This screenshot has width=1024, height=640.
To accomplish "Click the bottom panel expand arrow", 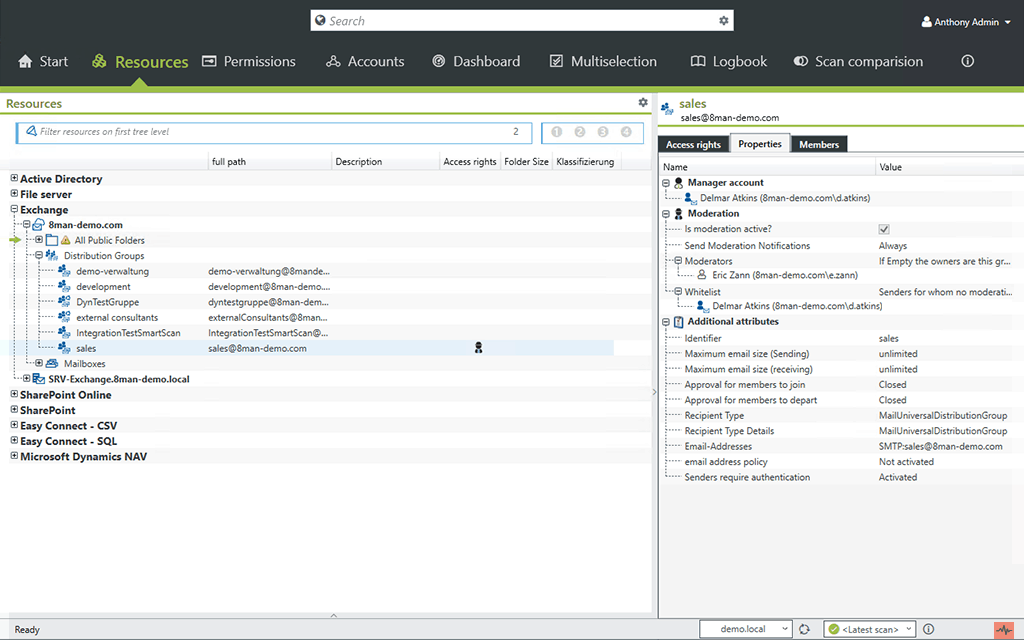I will 334,615.
